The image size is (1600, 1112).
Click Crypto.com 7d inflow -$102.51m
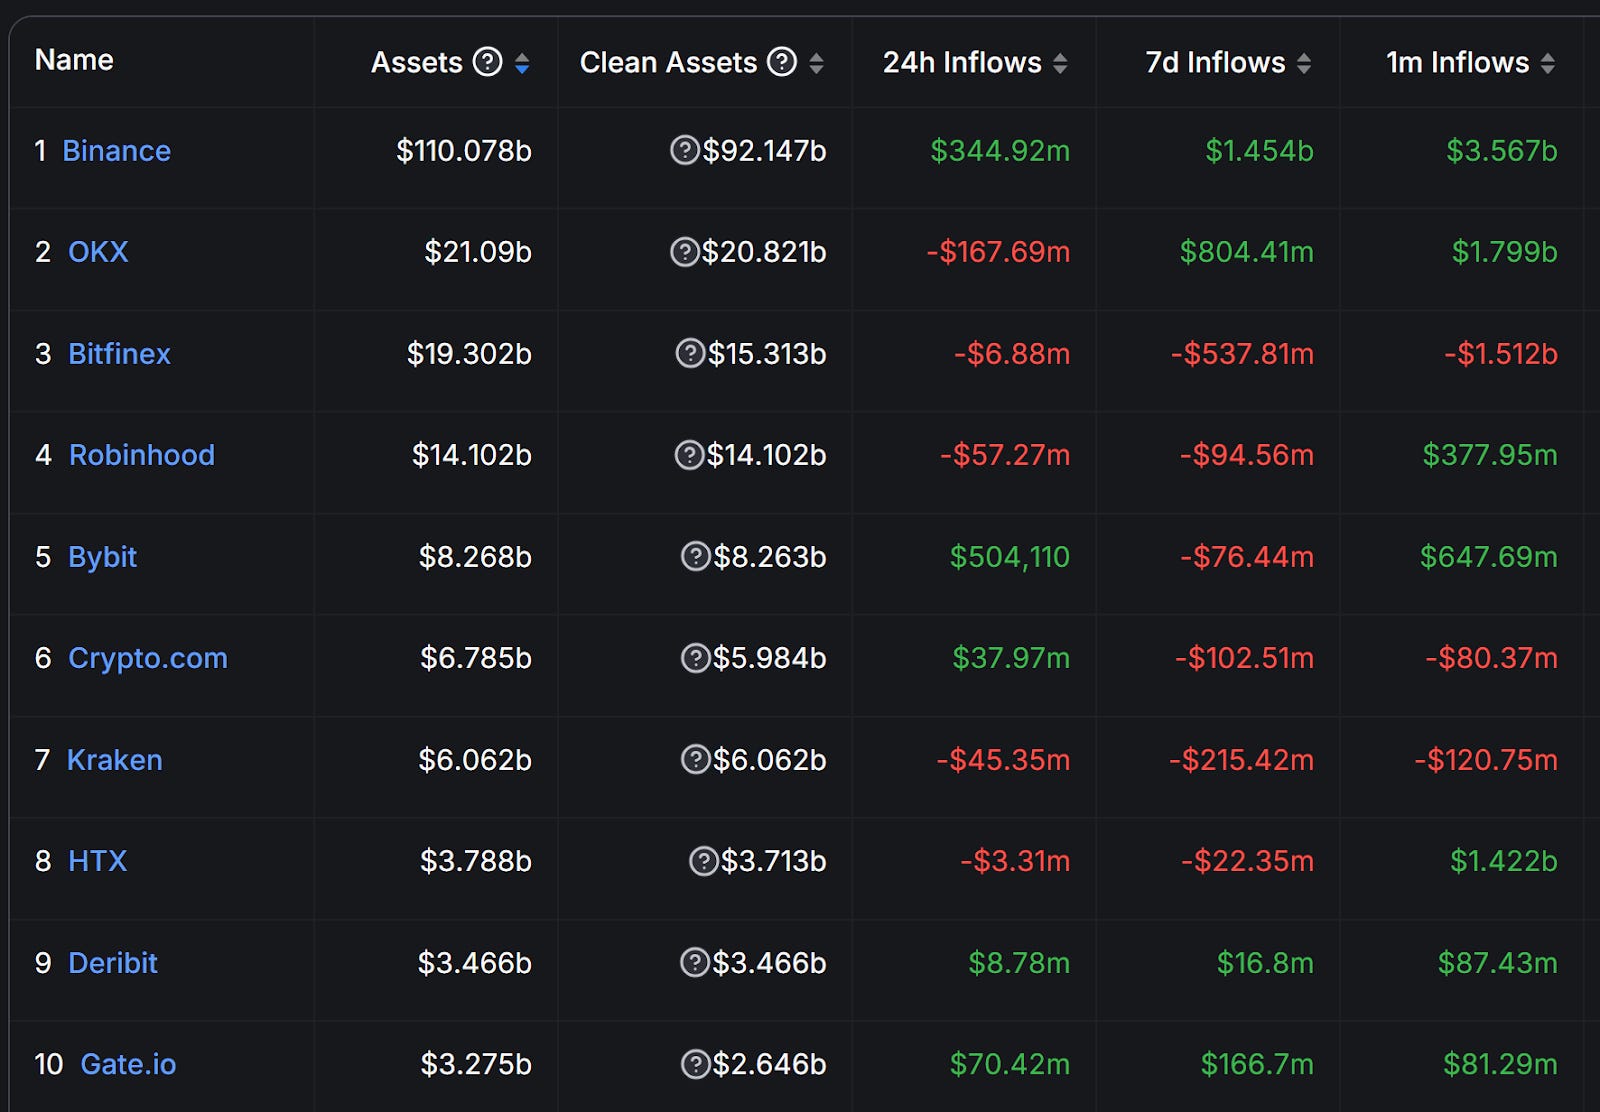[1244, 658]
